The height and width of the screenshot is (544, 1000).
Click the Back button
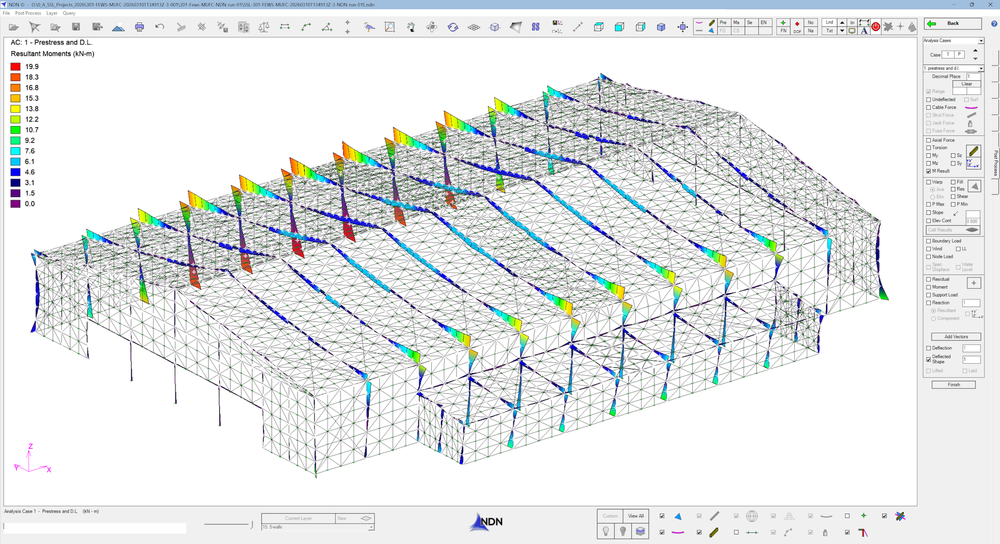tap(953, 24)
